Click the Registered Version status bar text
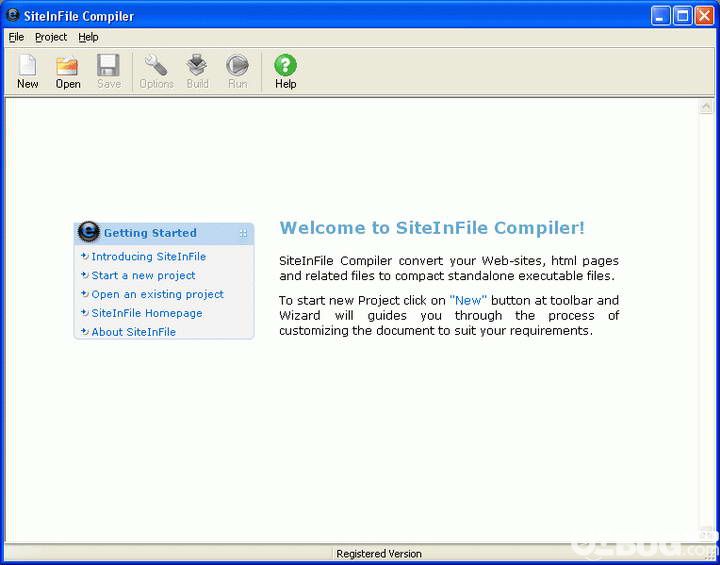 pos(379,554)
